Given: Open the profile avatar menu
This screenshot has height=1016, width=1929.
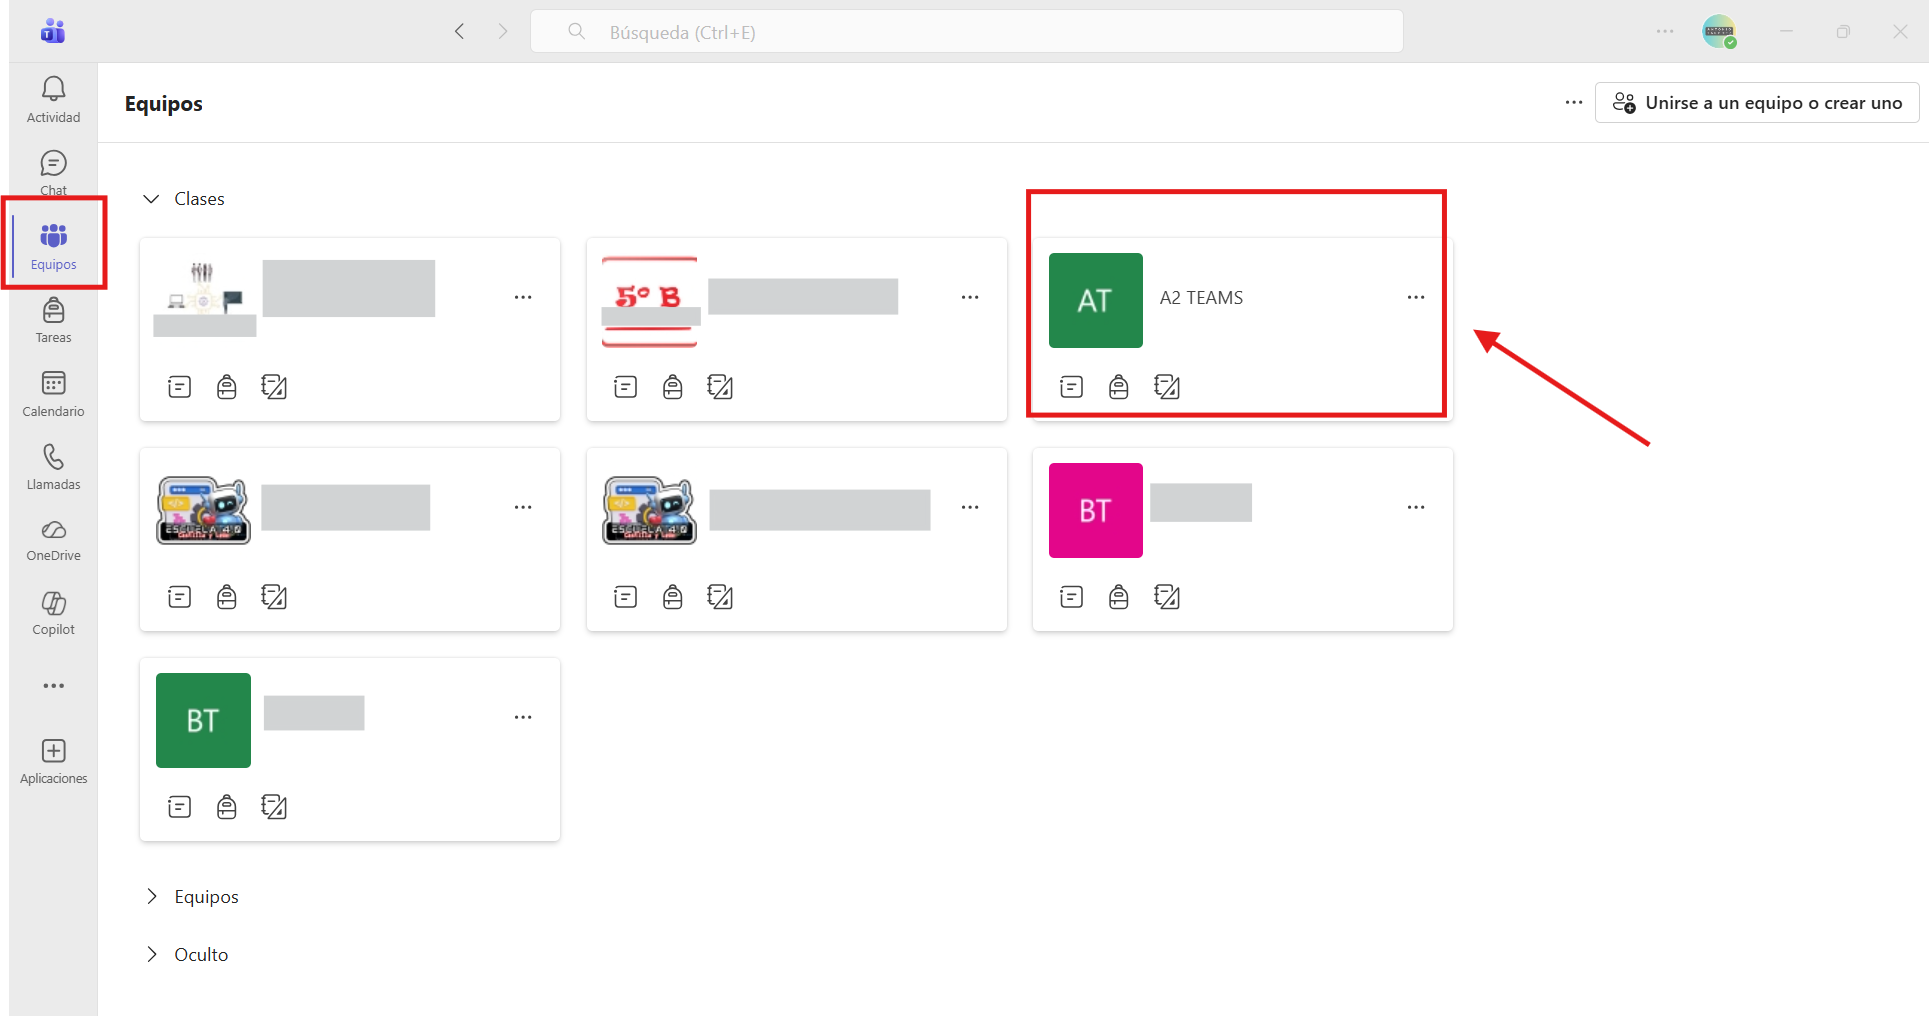Looking at the screenshot, I should point(1719,31).
